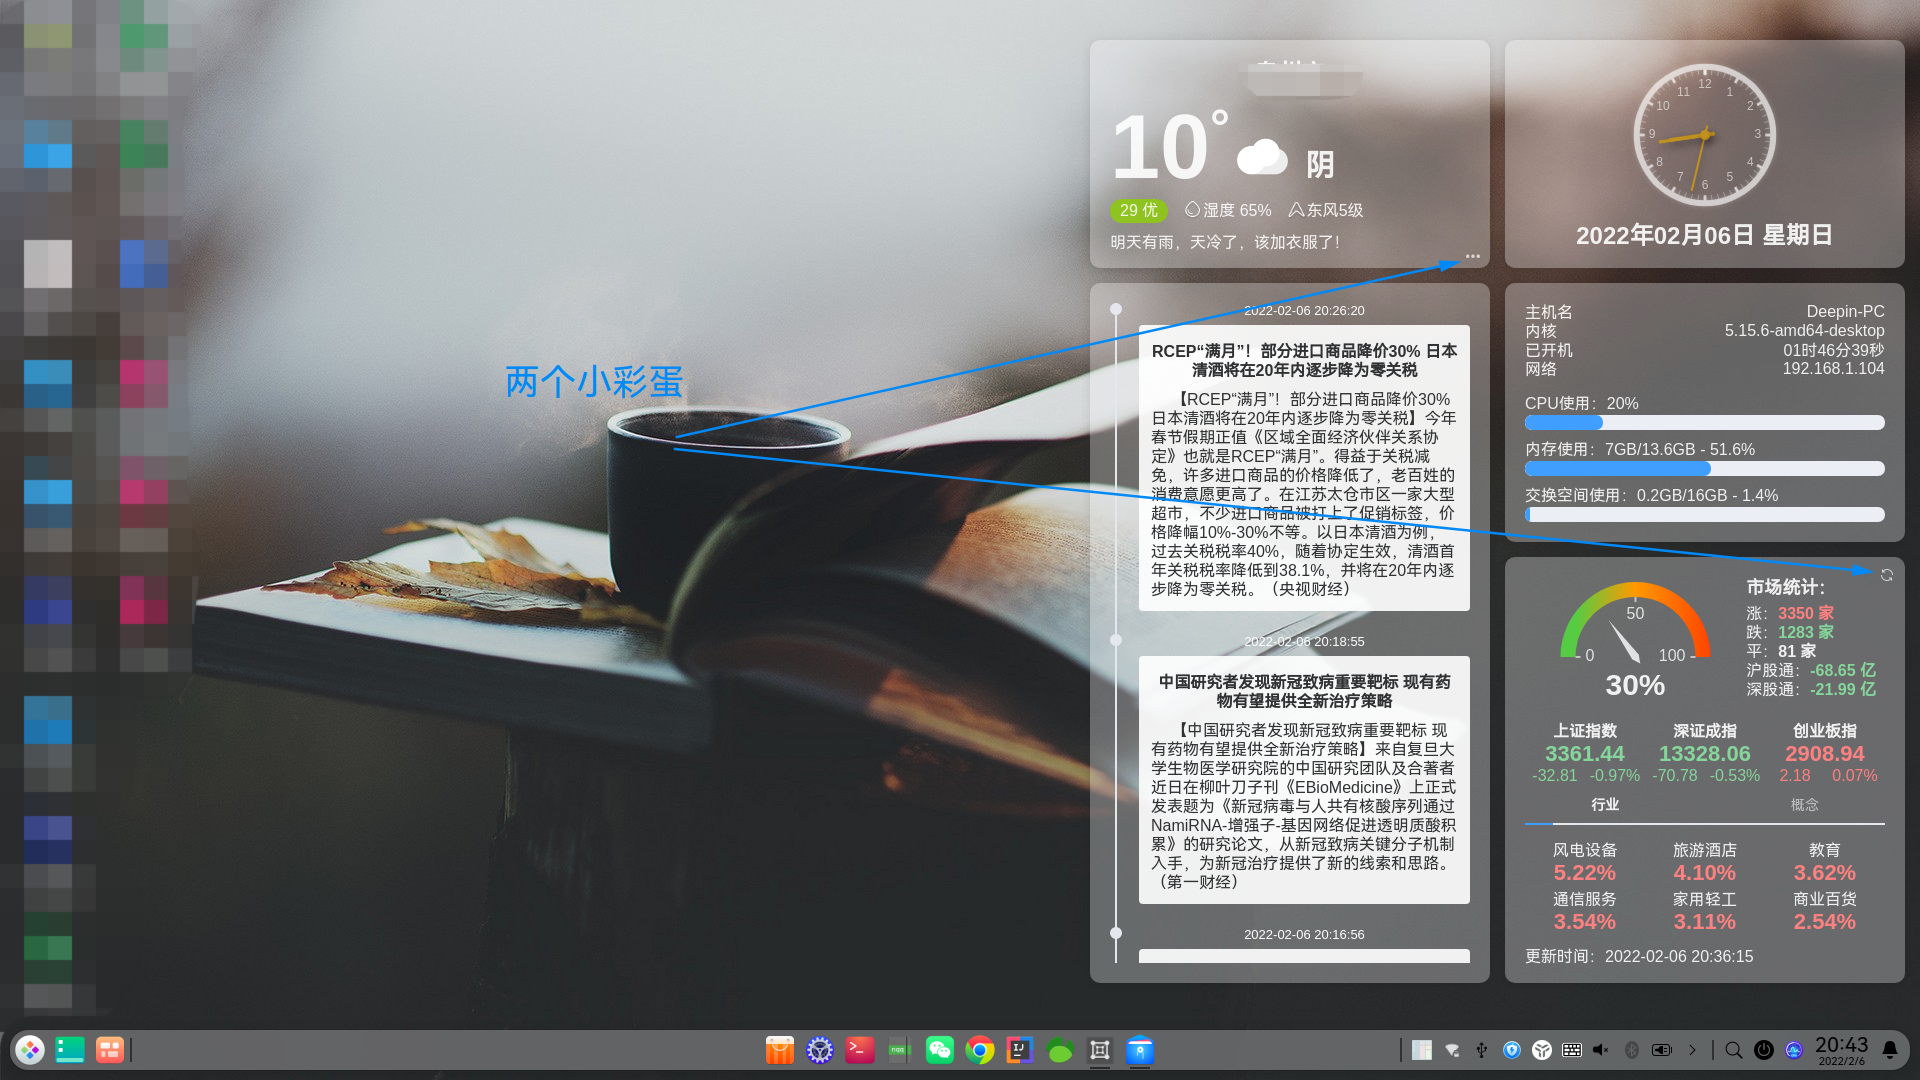Switch to the 概念 tab in market widget
This screenshot has height=1080, width=1920.
pos(1805,805)
